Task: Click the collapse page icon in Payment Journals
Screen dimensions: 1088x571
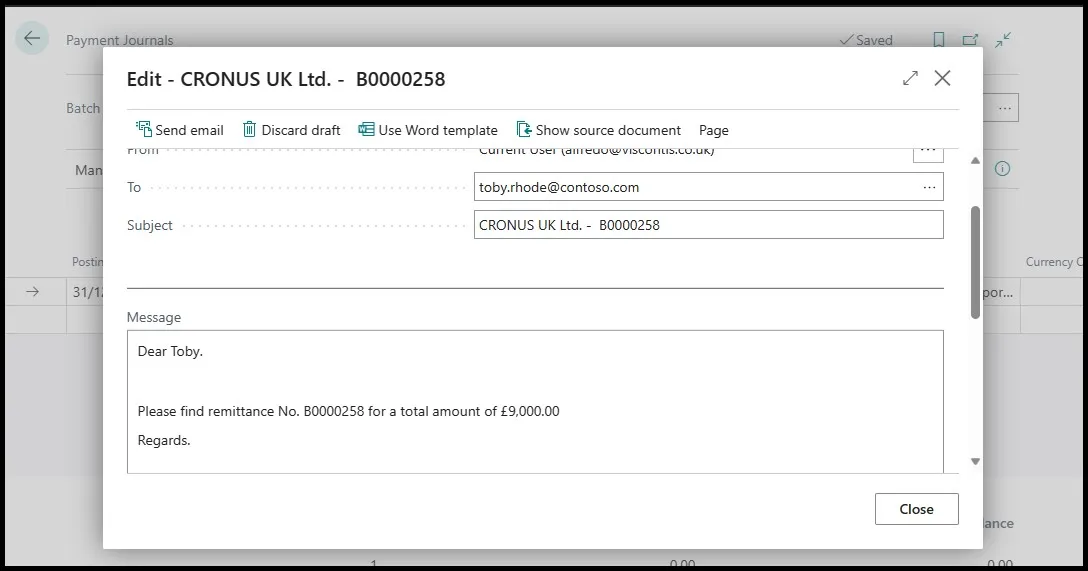Action: point(1003,40)
